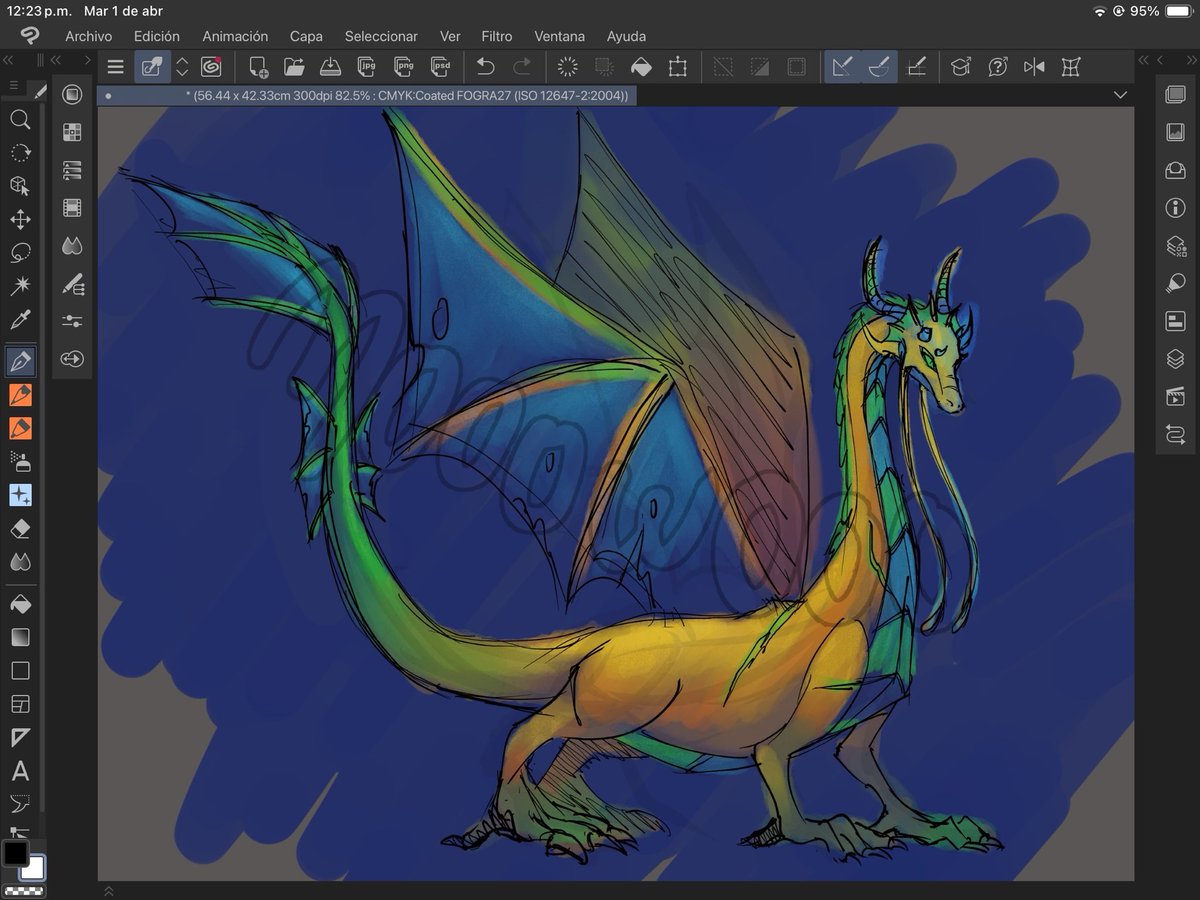
Task: Toggle Snap to Special Ruler
Action: coord(880,67)
